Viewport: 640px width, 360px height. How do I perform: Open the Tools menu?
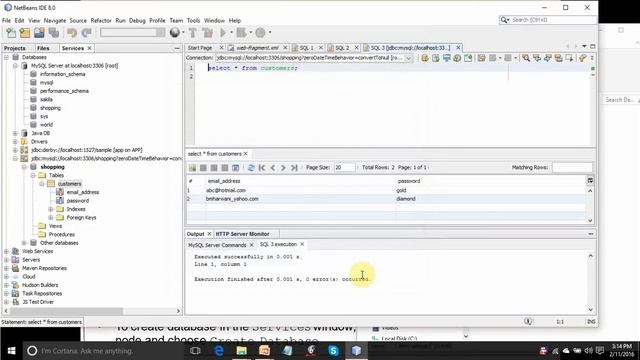pyautogui.click(x=193, y=20)
